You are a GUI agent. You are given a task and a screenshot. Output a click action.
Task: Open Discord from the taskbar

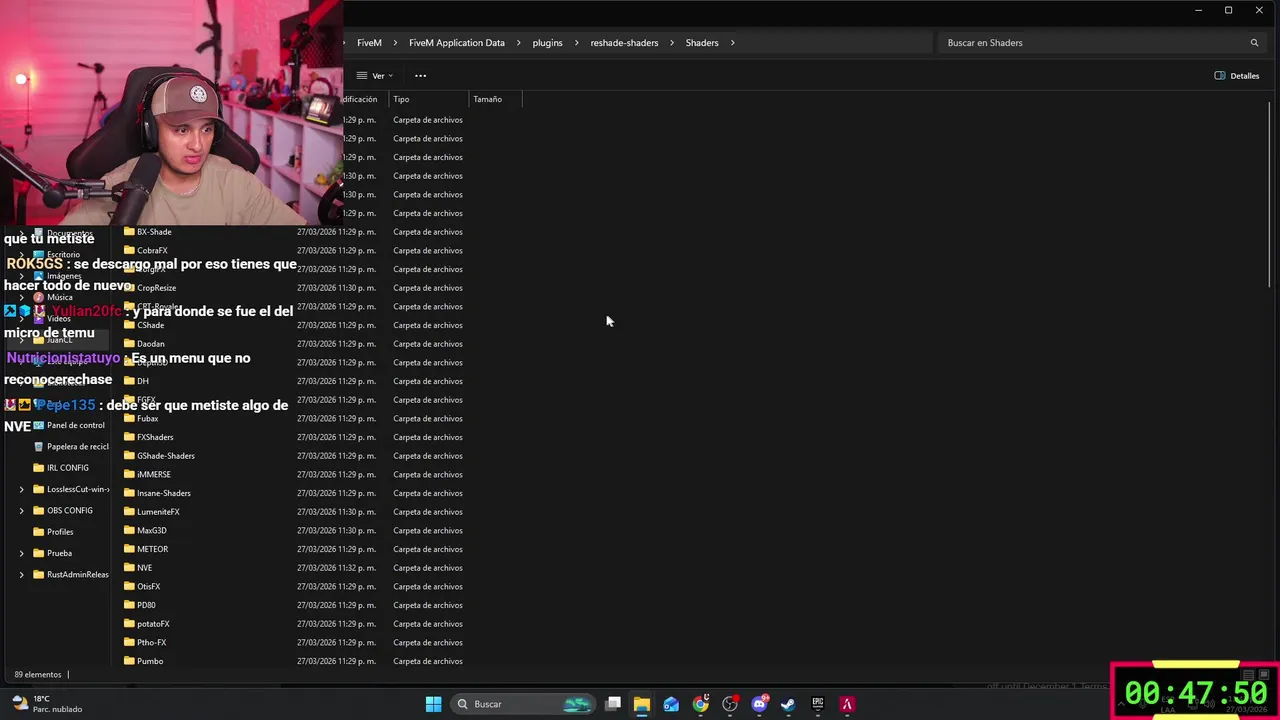pyautogui.click(x=759, y=704)
